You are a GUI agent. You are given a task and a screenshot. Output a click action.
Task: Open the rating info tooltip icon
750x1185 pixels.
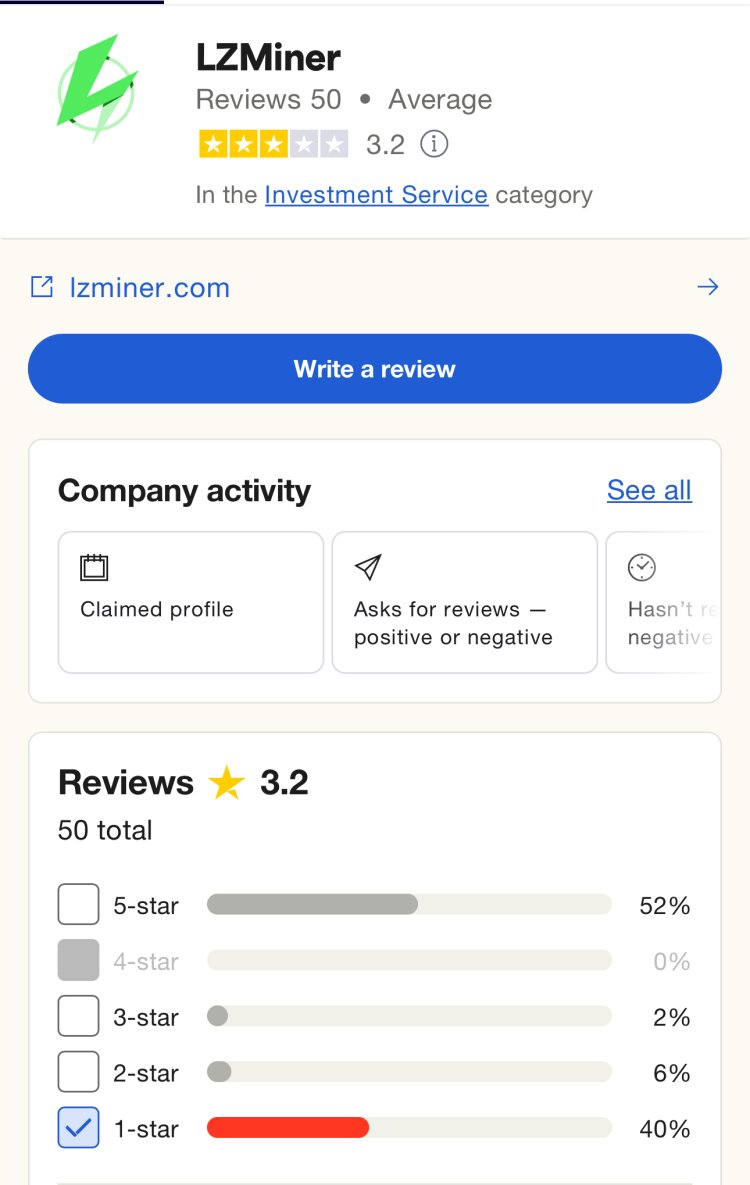click(432, 144)
